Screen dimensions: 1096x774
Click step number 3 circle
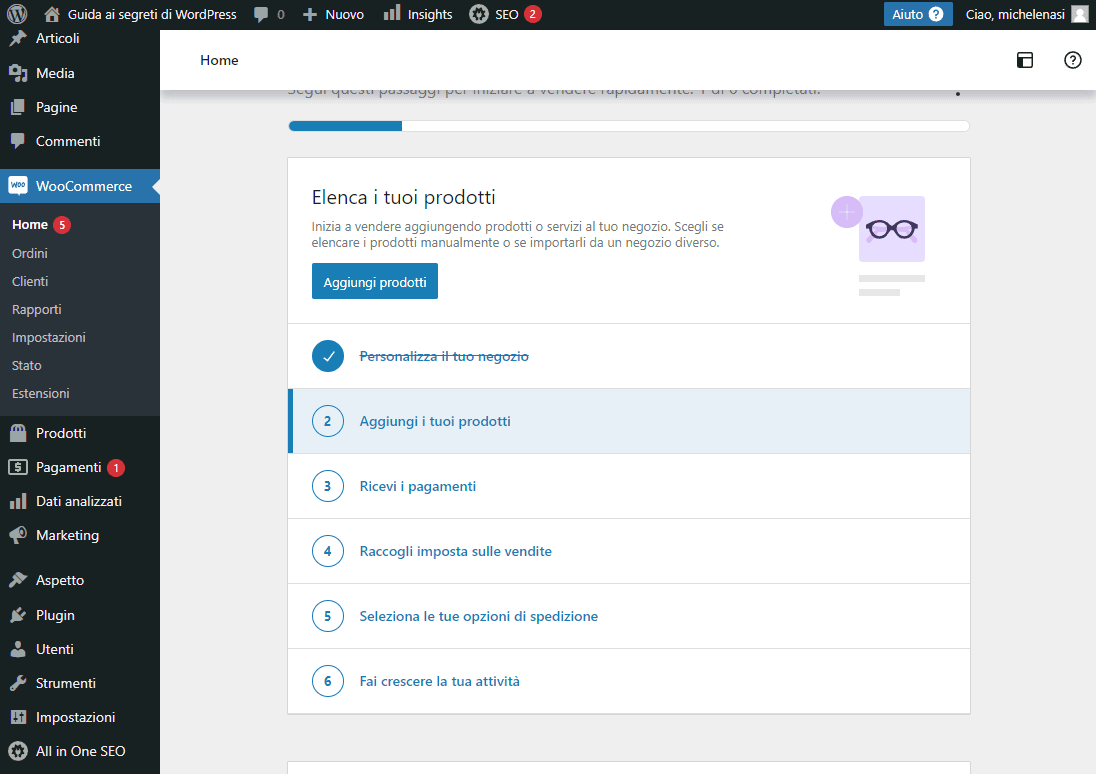pos(328,486)
